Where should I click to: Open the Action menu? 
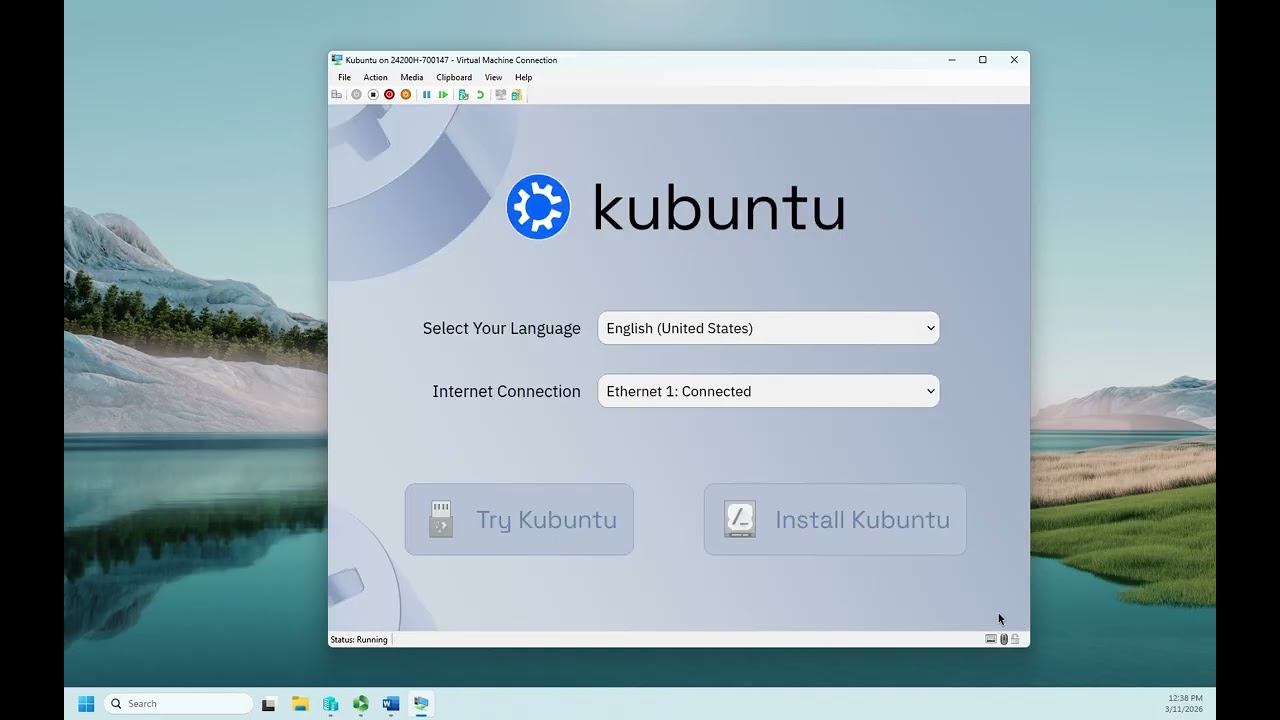[x=375, y=77]
